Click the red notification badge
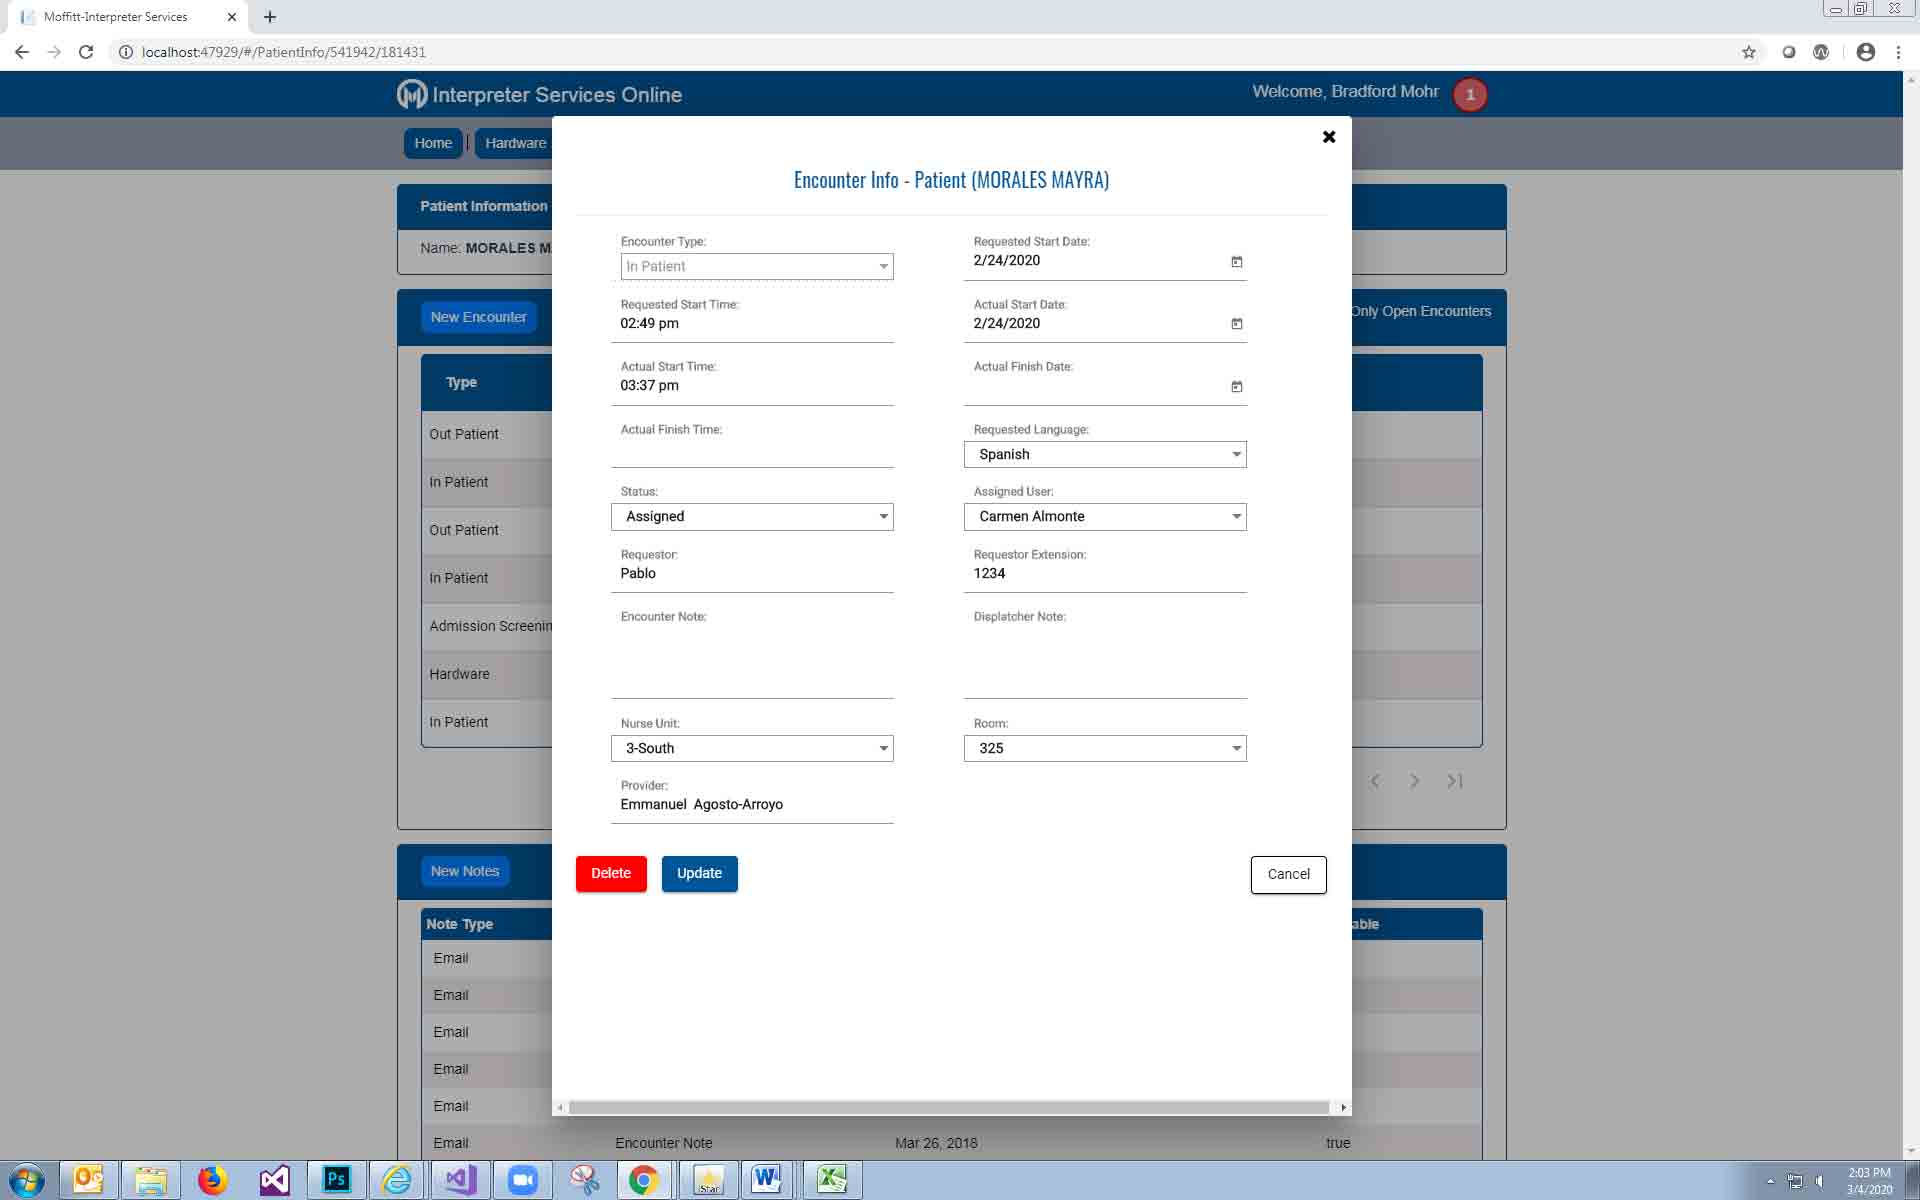This screenshot has width=1920, height=1200. tap(1469, 95)
